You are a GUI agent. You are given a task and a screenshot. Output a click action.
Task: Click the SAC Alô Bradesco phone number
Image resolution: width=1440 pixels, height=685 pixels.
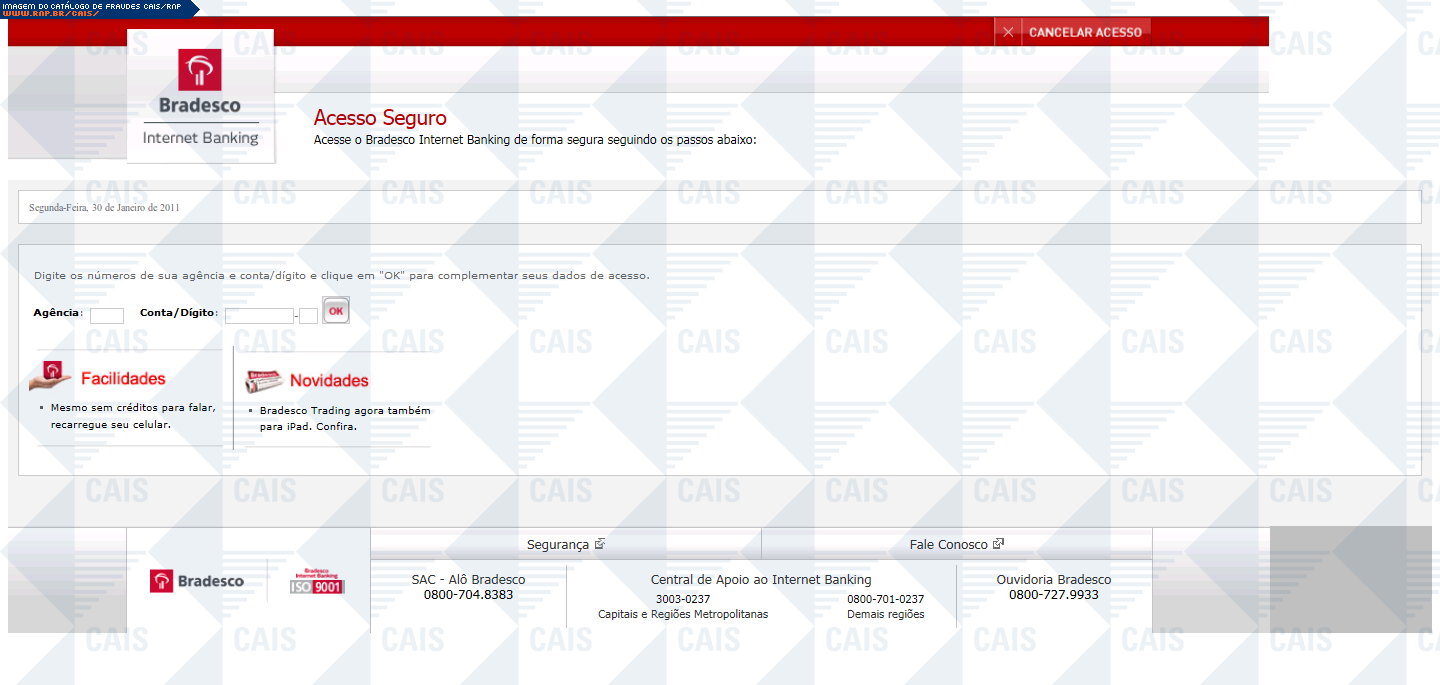[468, 594]
